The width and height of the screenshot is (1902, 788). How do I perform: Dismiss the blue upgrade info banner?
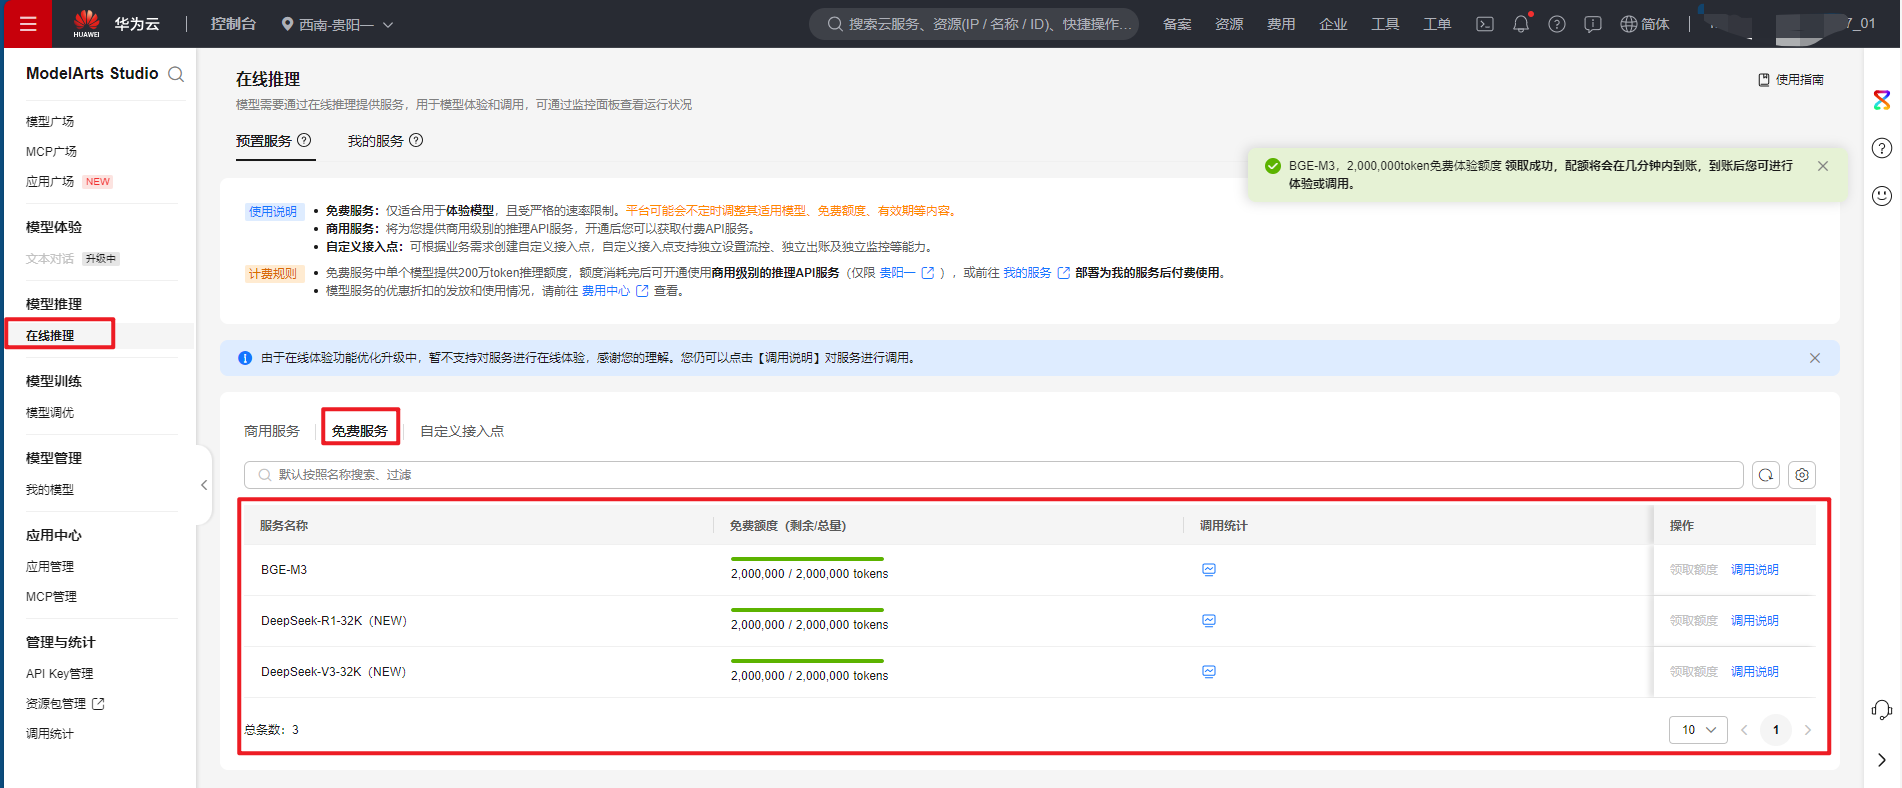1815,358
